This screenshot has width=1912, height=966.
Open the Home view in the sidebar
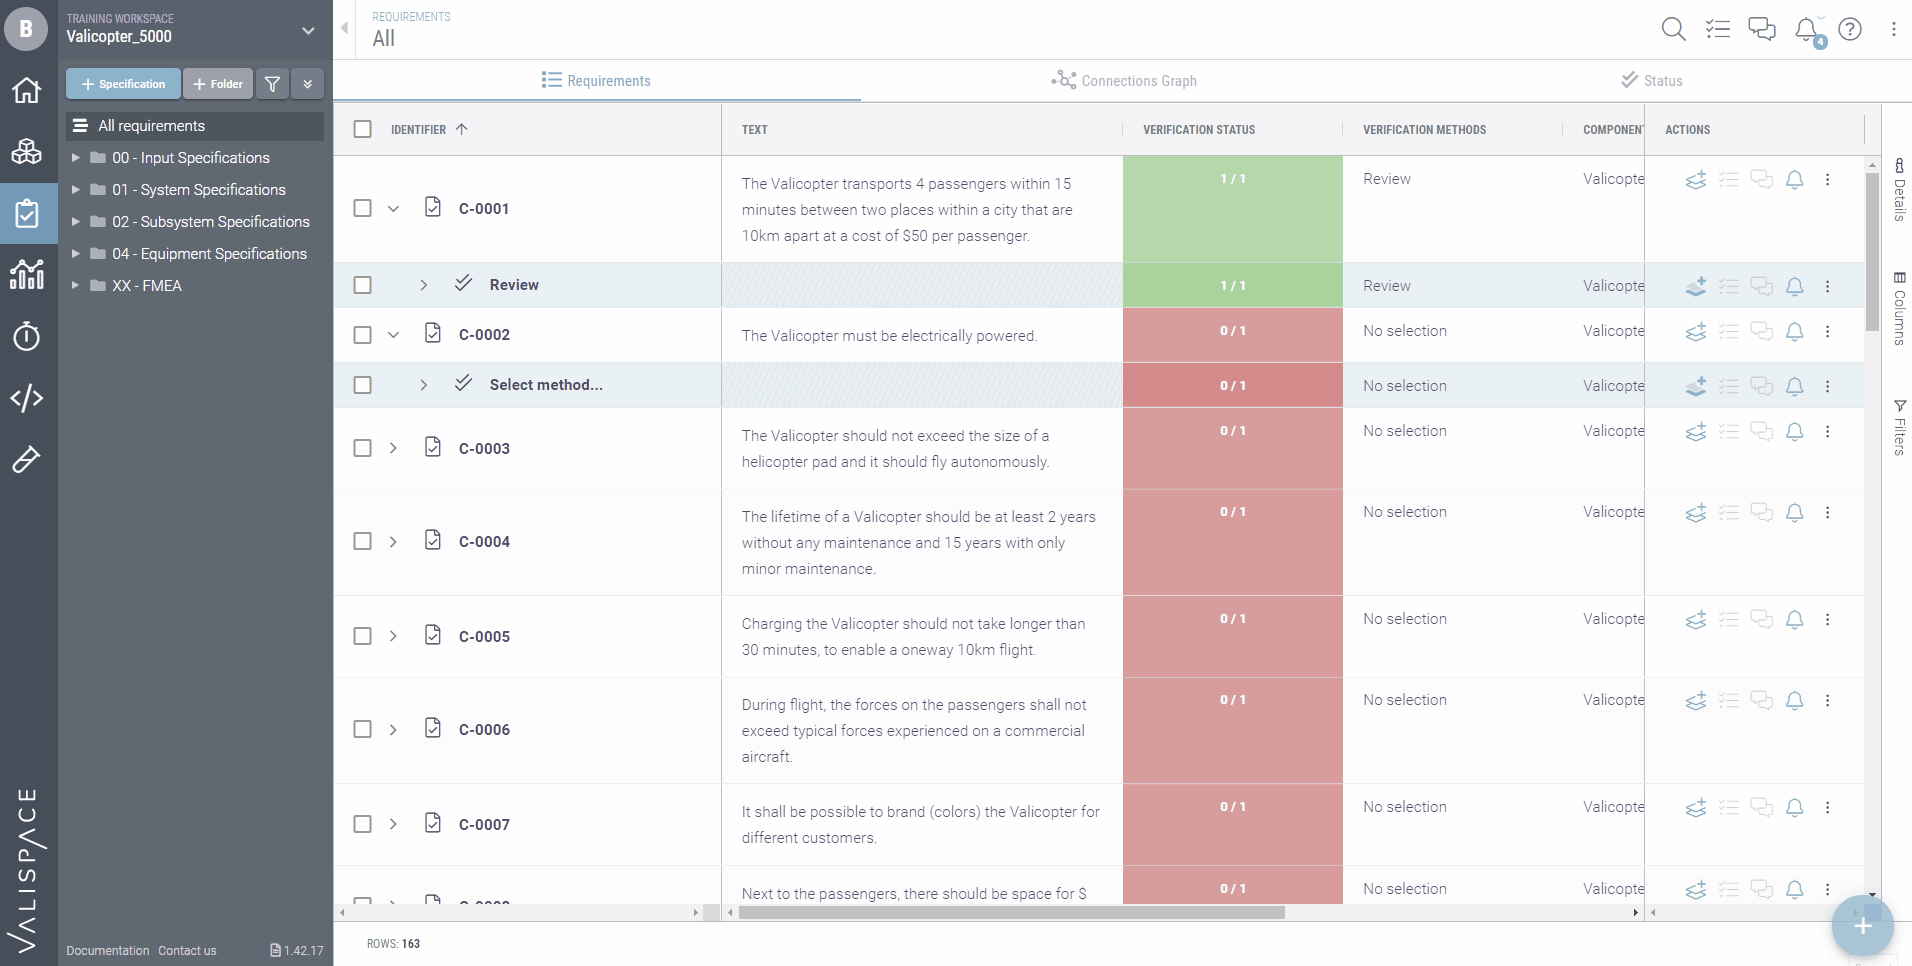(27, 90)
